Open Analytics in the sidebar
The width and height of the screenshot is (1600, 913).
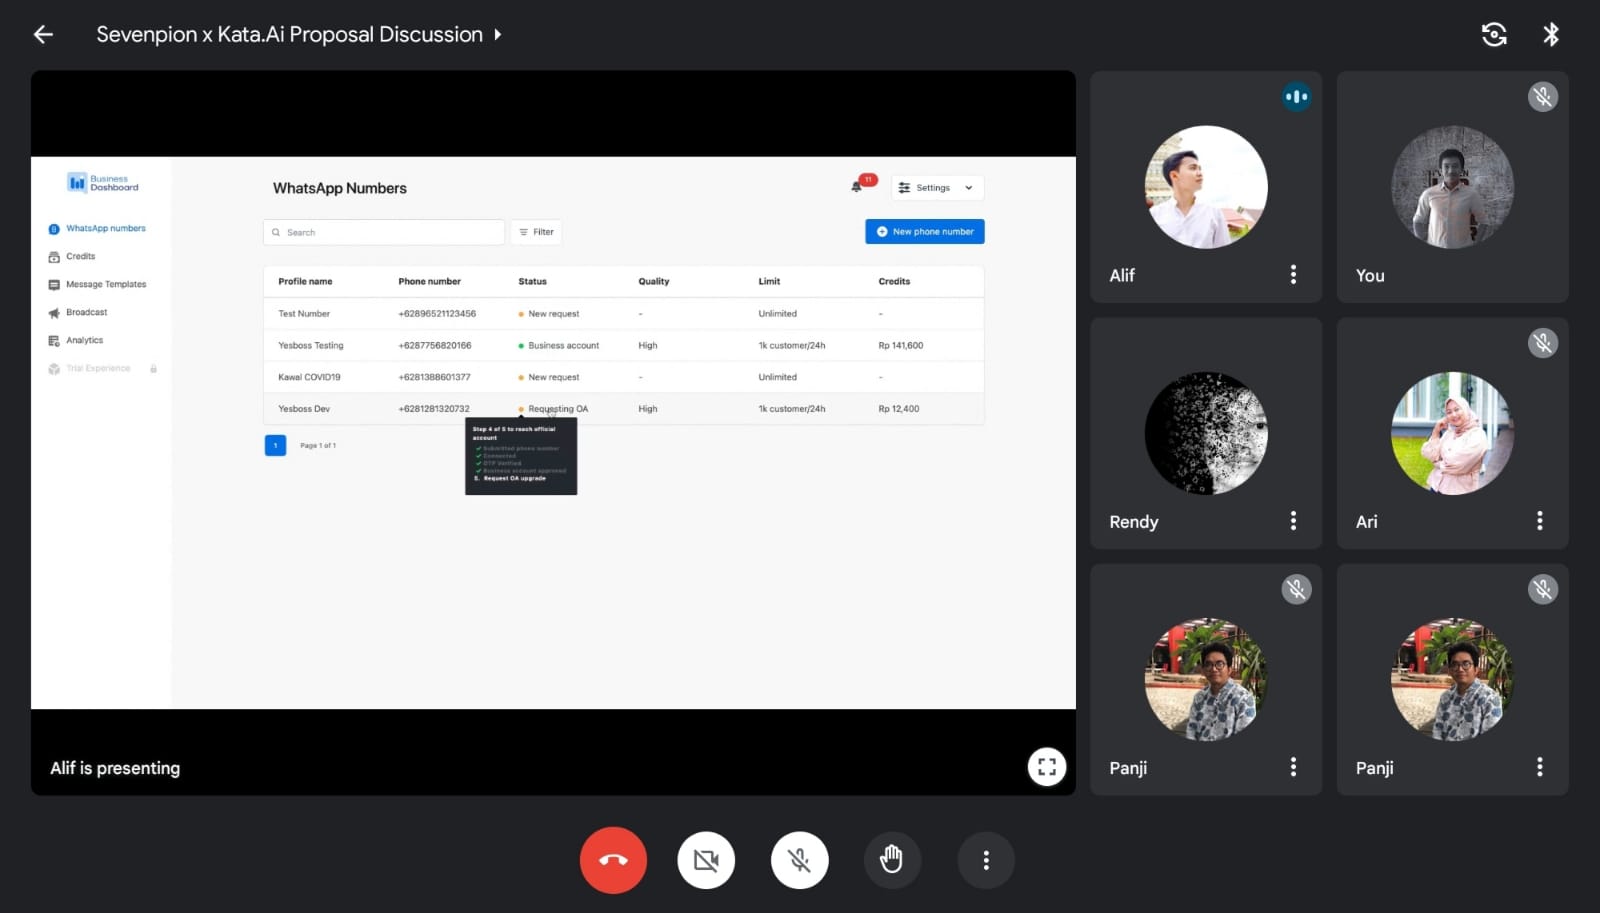point(75,341)
